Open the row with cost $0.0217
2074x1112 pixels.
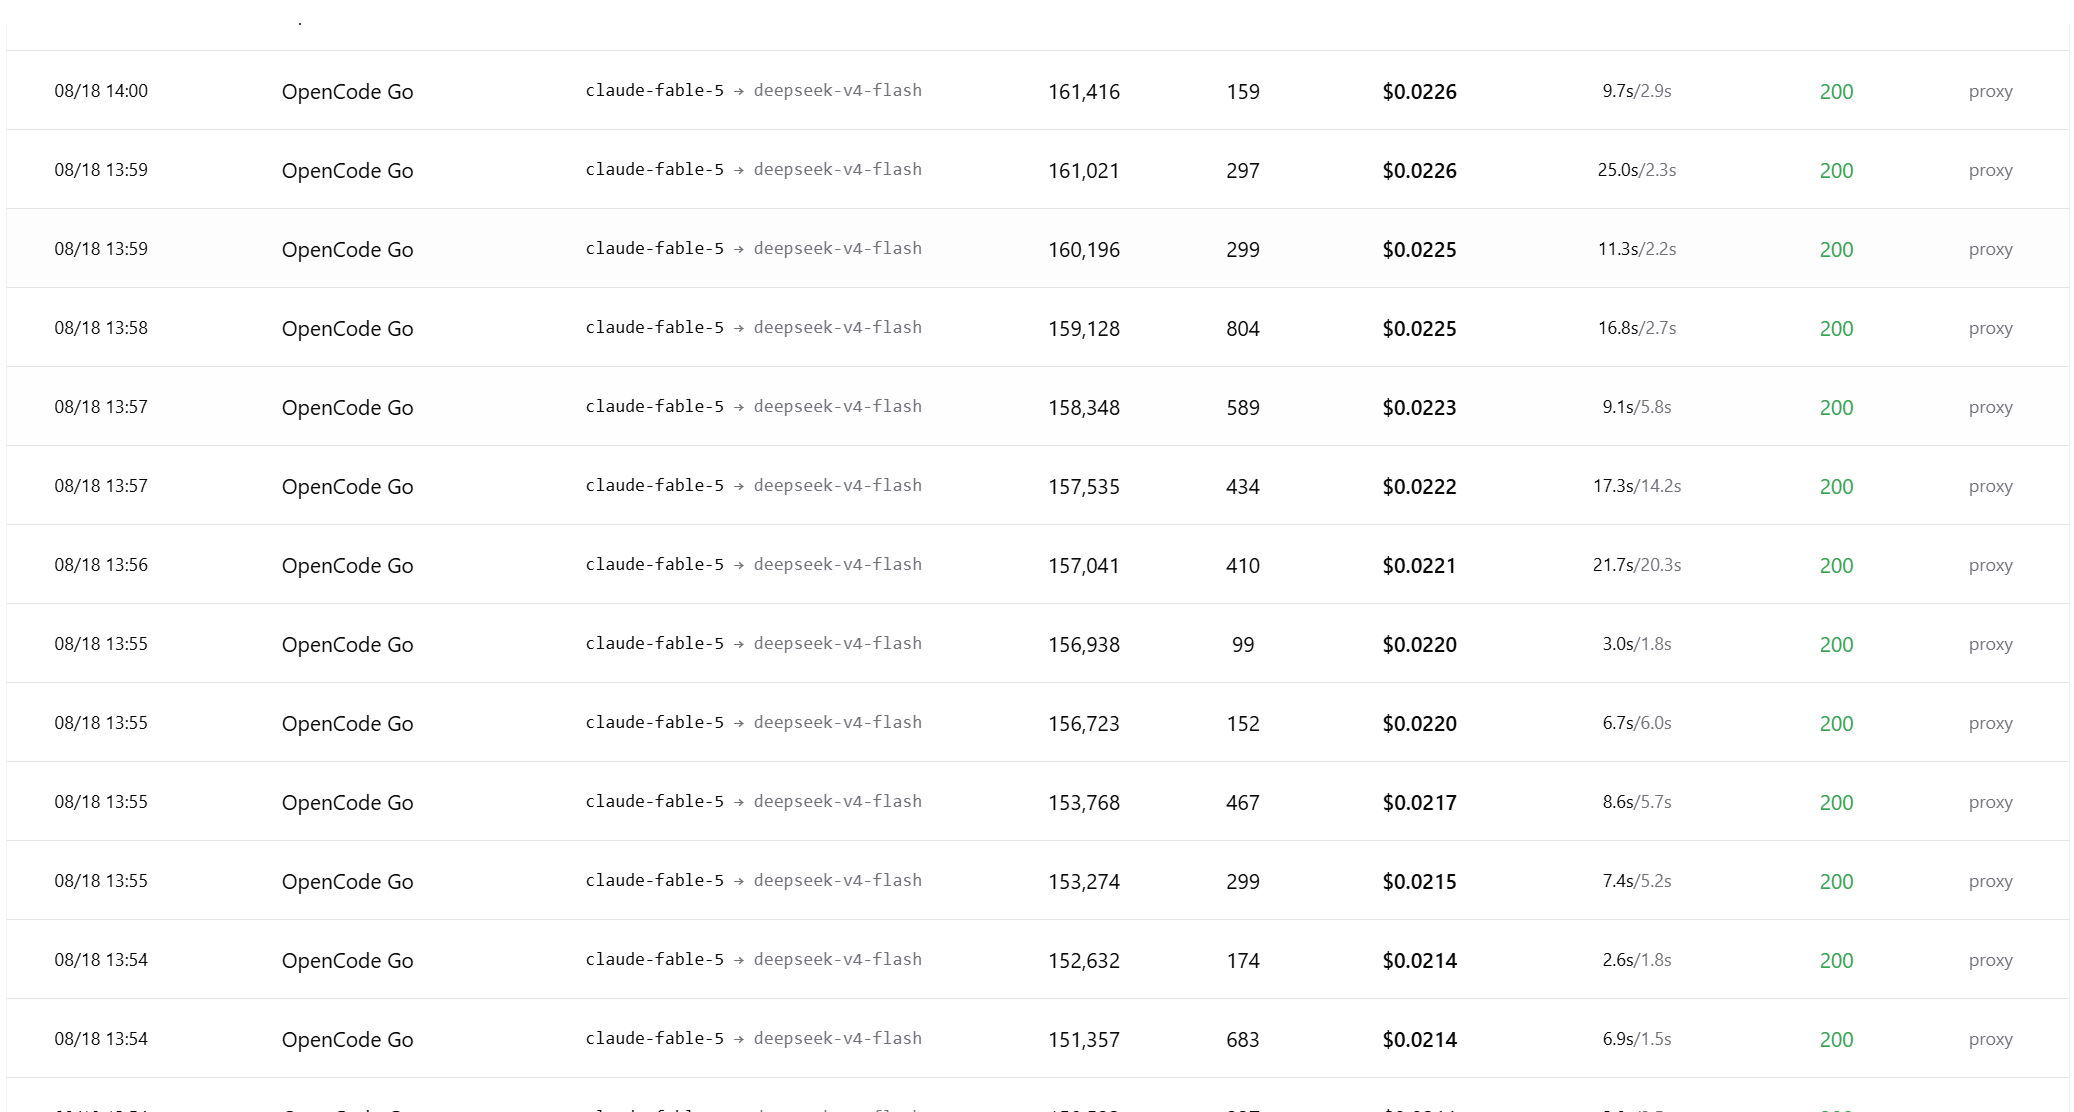(1037, 802)
